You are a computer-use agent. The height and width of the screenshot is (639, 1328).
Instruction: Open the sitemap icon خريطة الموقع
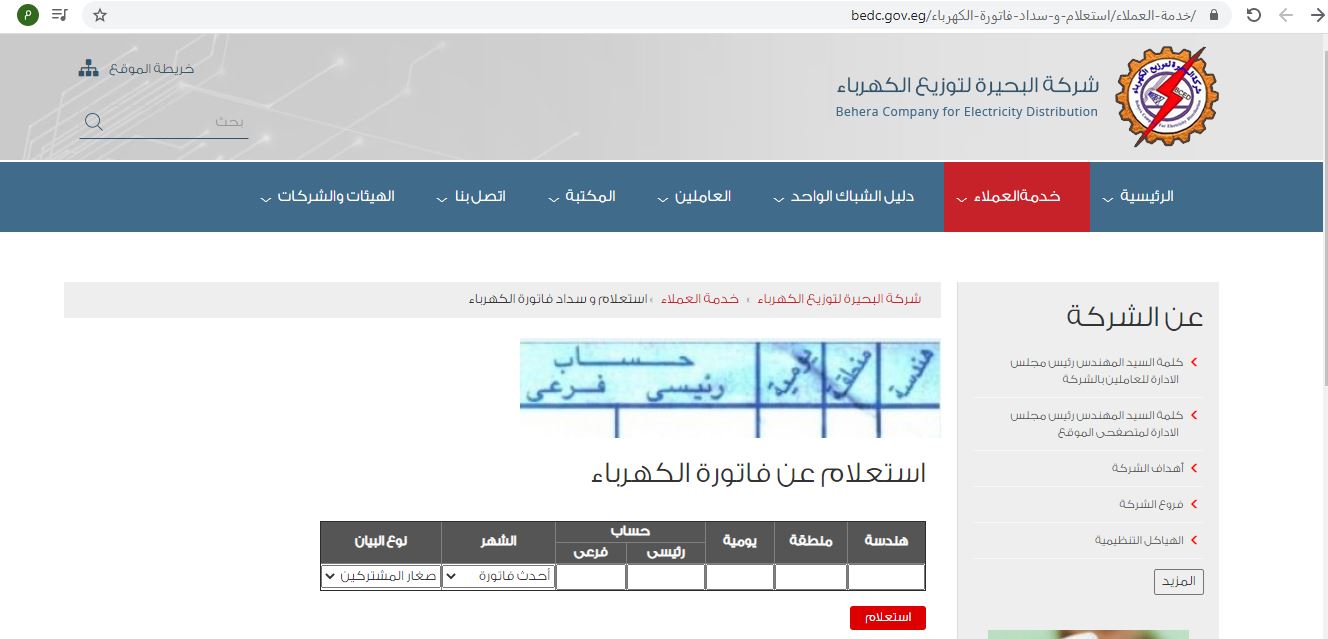(x=89, y=69)
